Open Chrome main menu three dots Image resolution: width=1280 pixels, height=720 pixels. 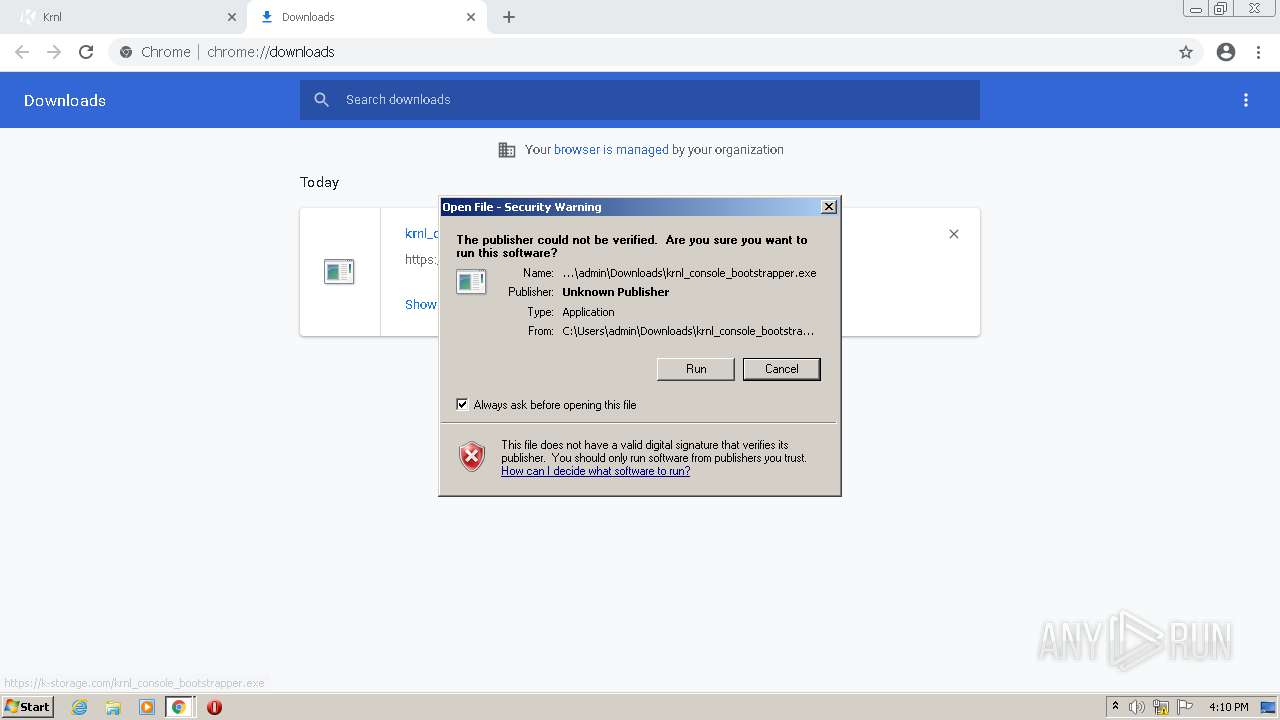pos(1259,52)
